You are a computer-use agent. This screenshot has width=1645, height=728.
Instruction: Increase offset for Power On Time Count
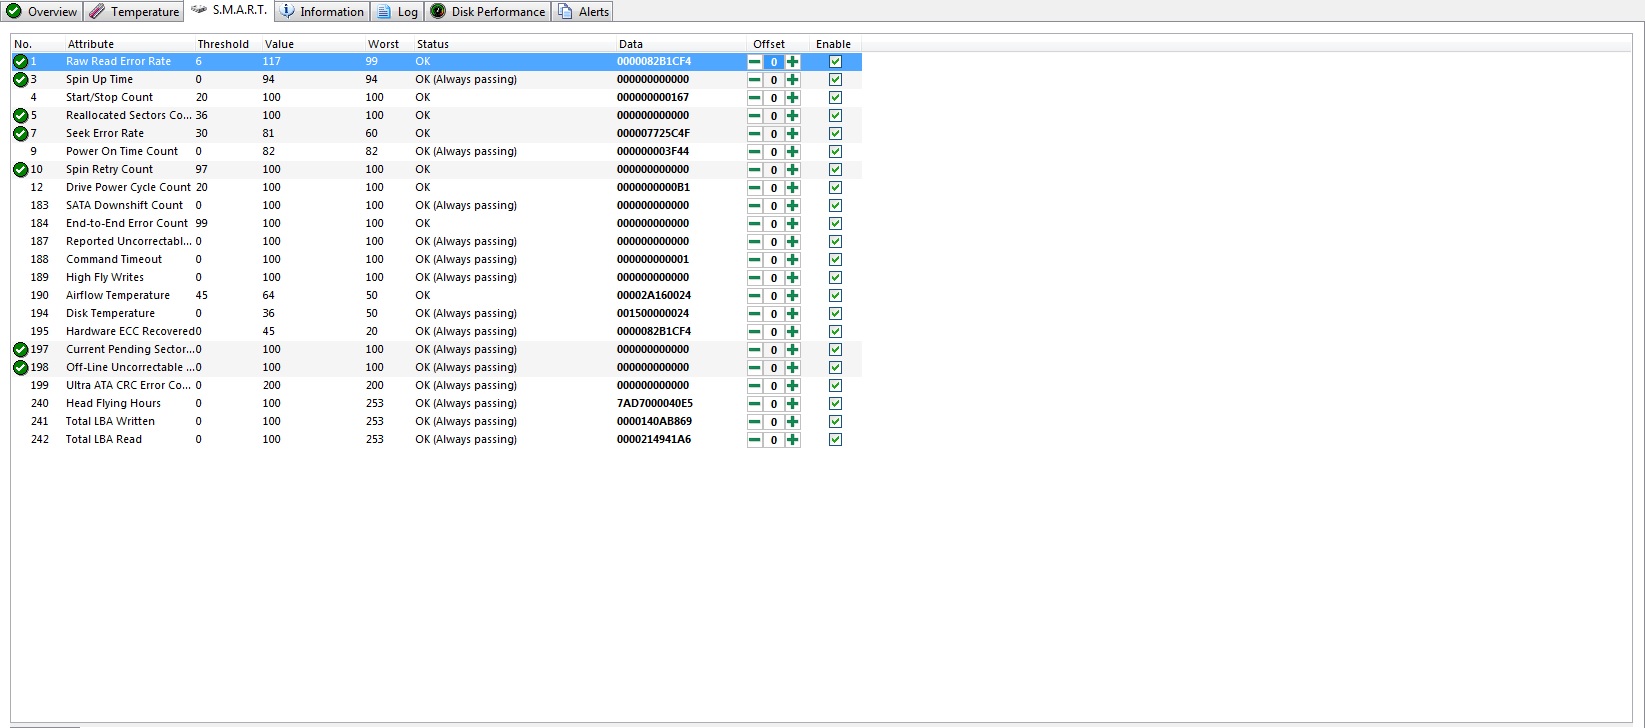coord(793,152)
